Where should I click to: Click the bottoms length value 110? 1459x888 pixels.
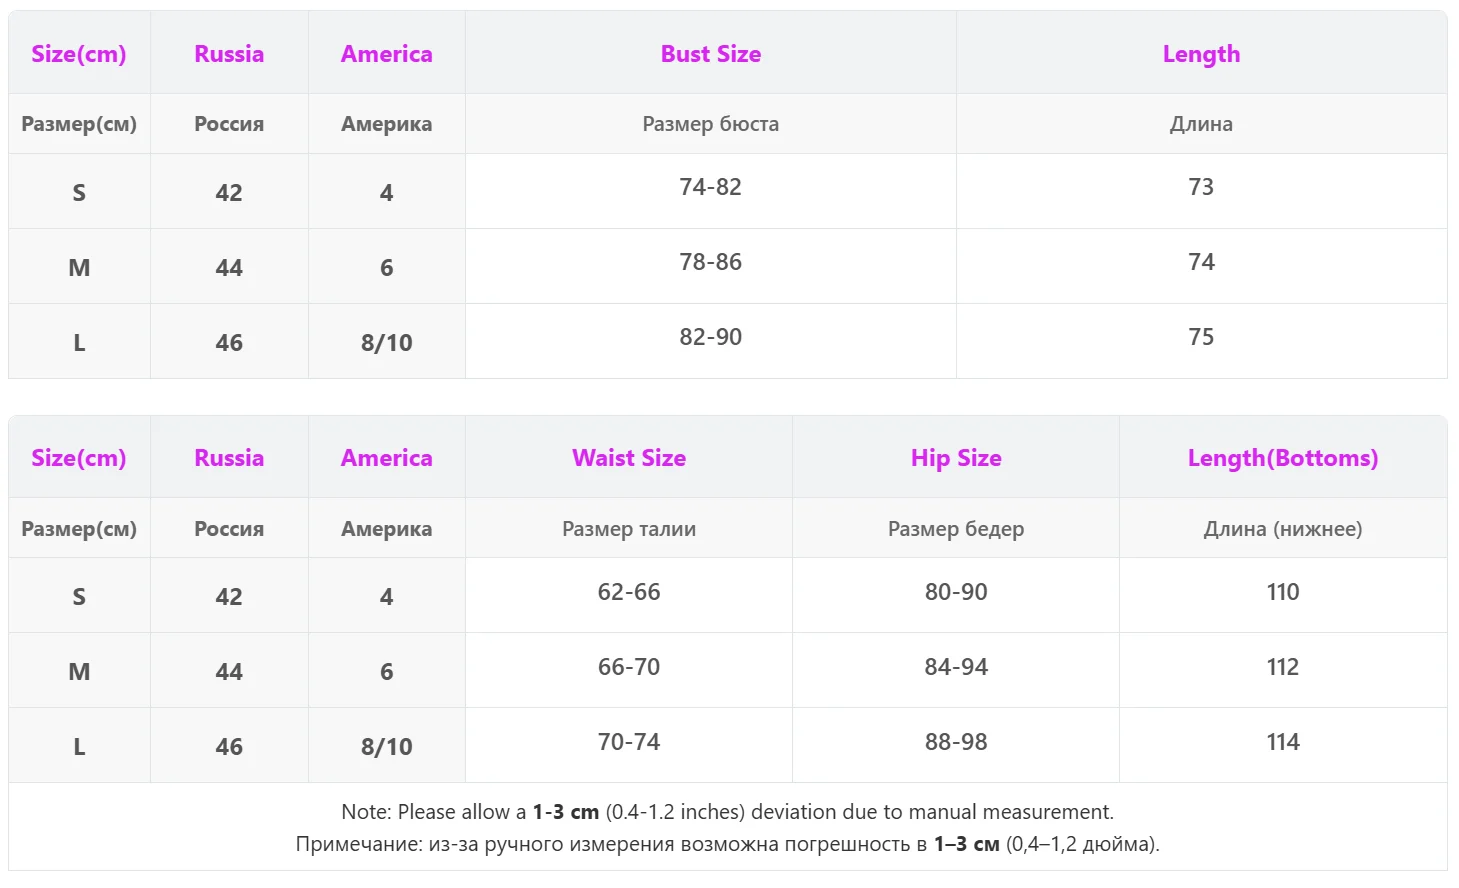coord(1283,592)
